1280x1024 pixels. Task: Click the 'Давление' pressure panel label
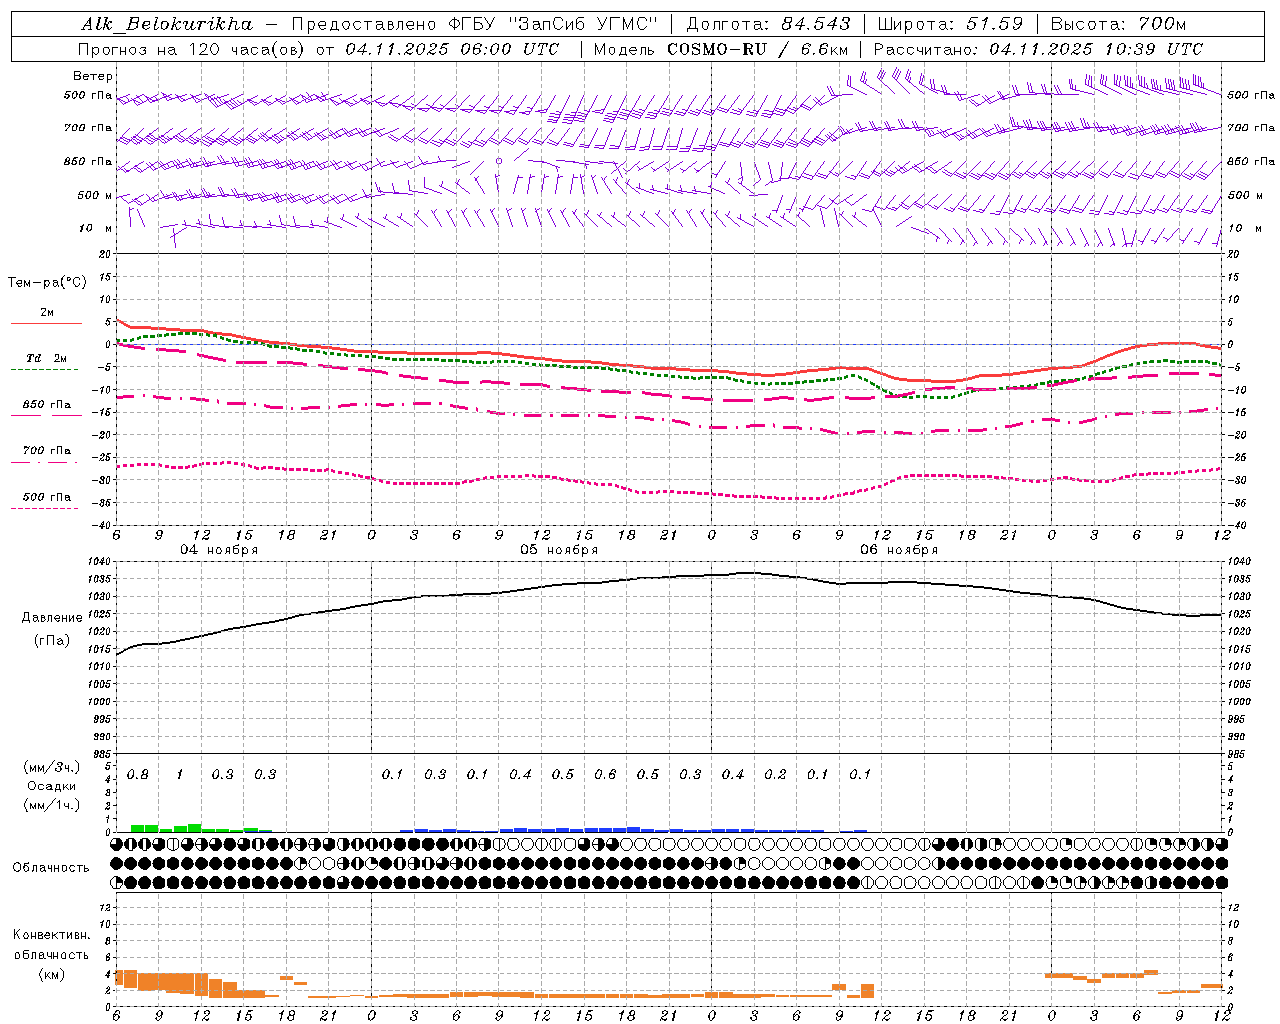(52, 618)
